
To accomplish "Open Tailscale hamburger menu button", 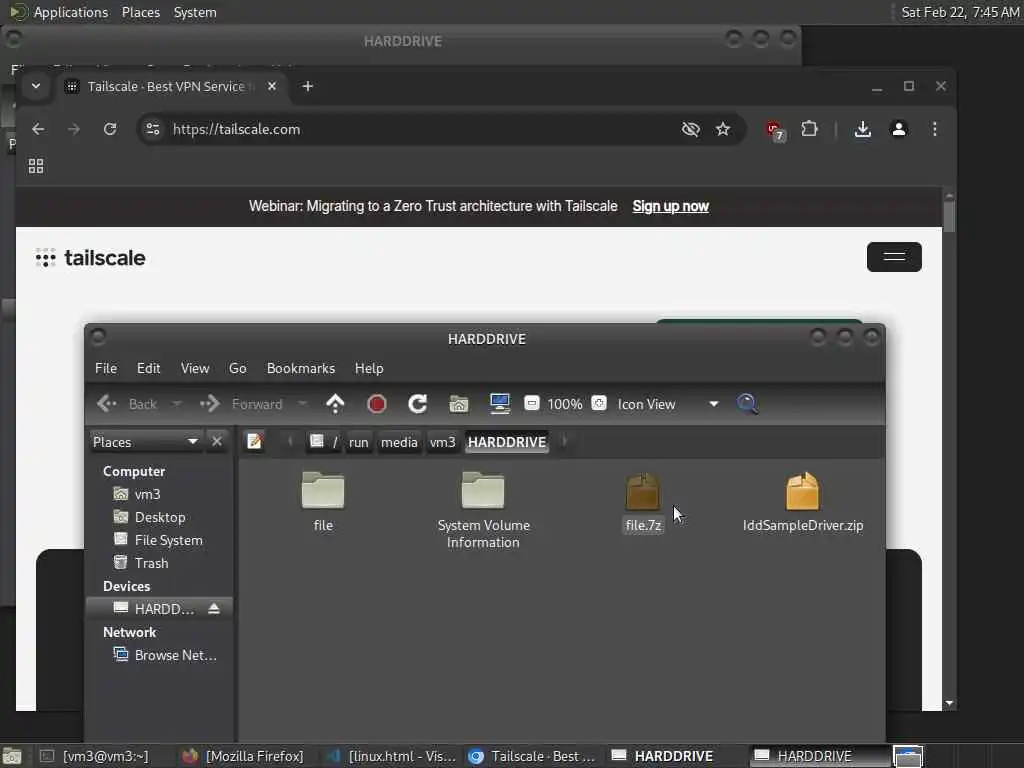I will pyautogui.click(x=894, y=257).
